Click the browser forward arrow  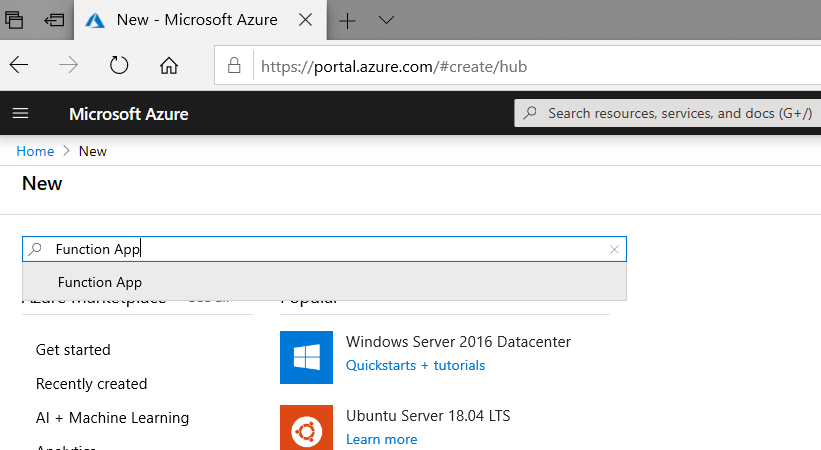69,65
